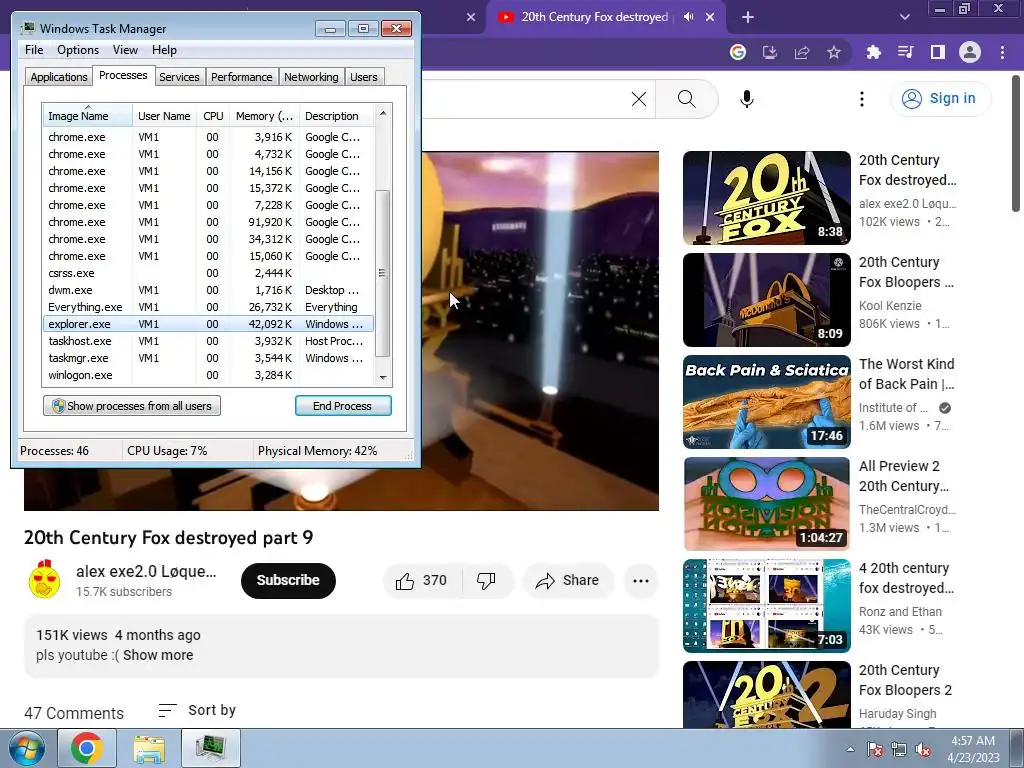Click the Action Center flag tray icon
Screen dimensions: 1024x768
tap(874, 750)
